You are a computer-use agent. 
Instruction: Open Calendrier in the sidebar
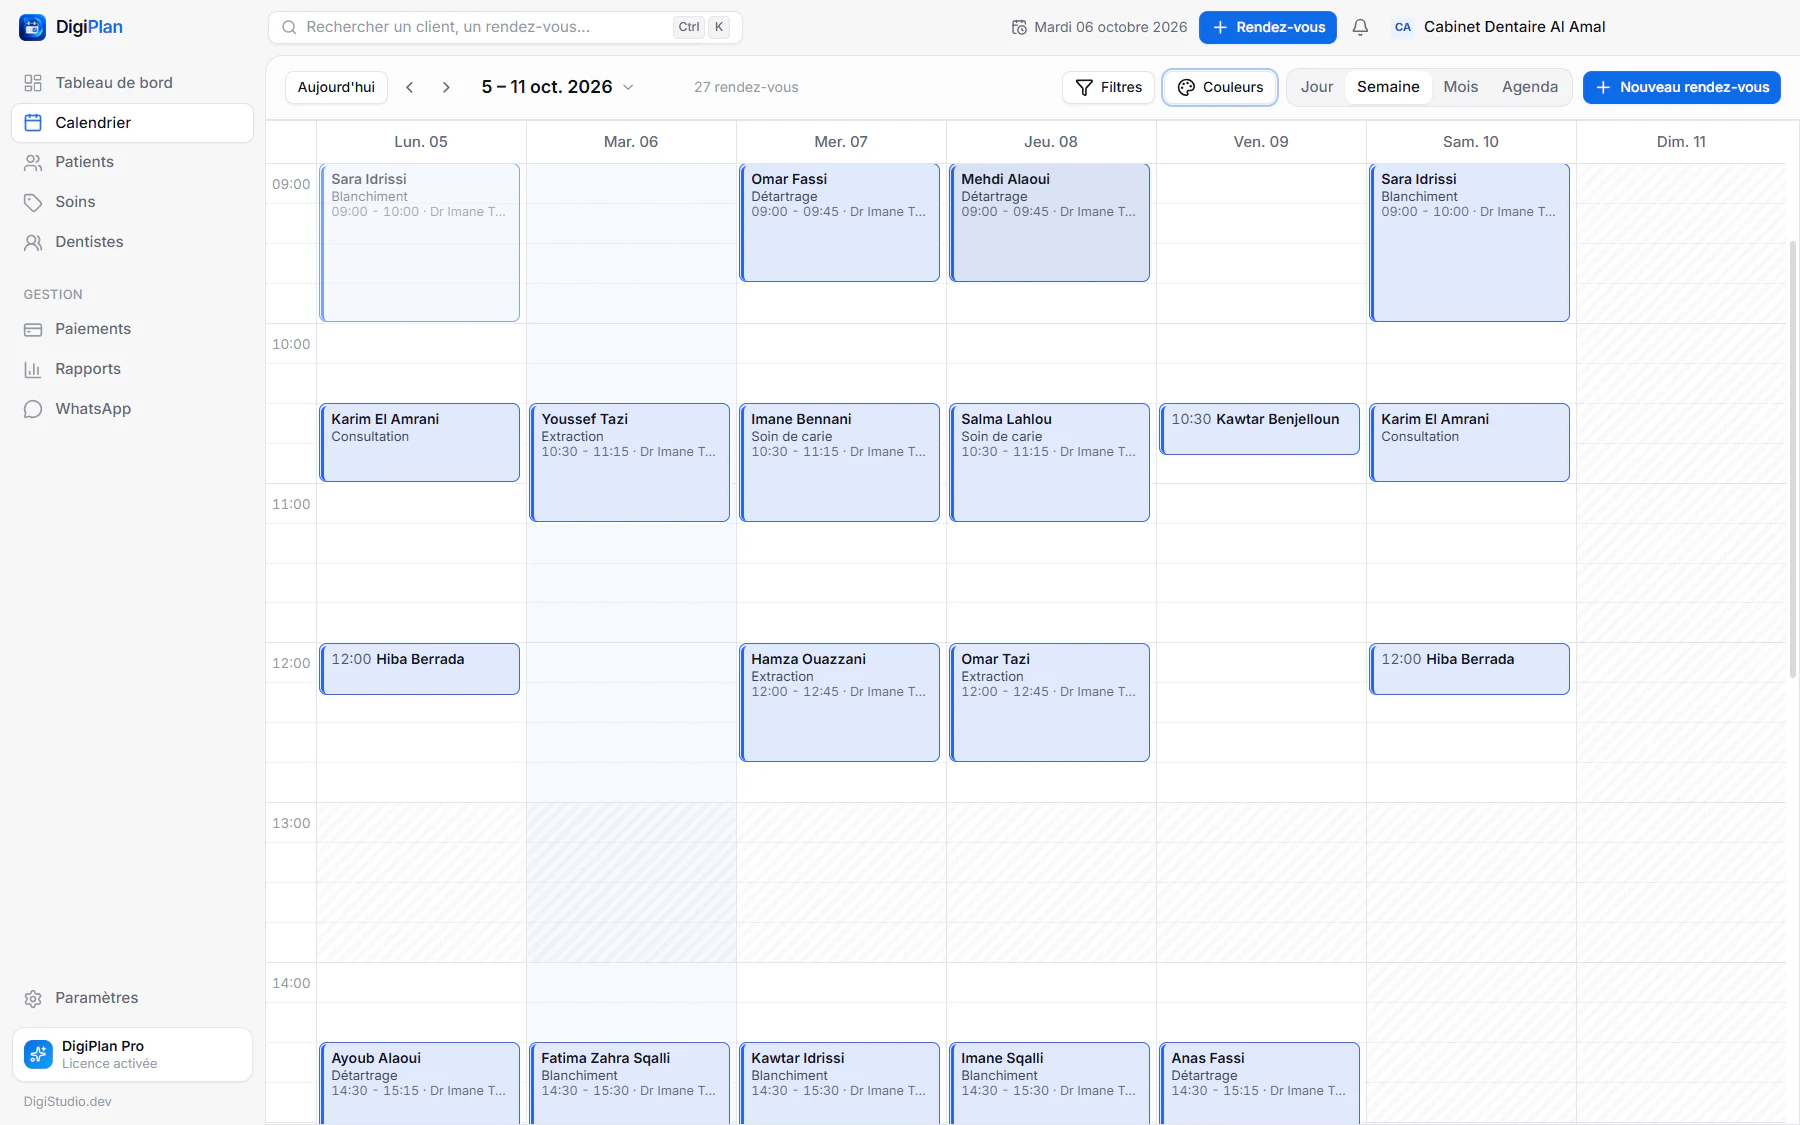(x=132, y=123)
